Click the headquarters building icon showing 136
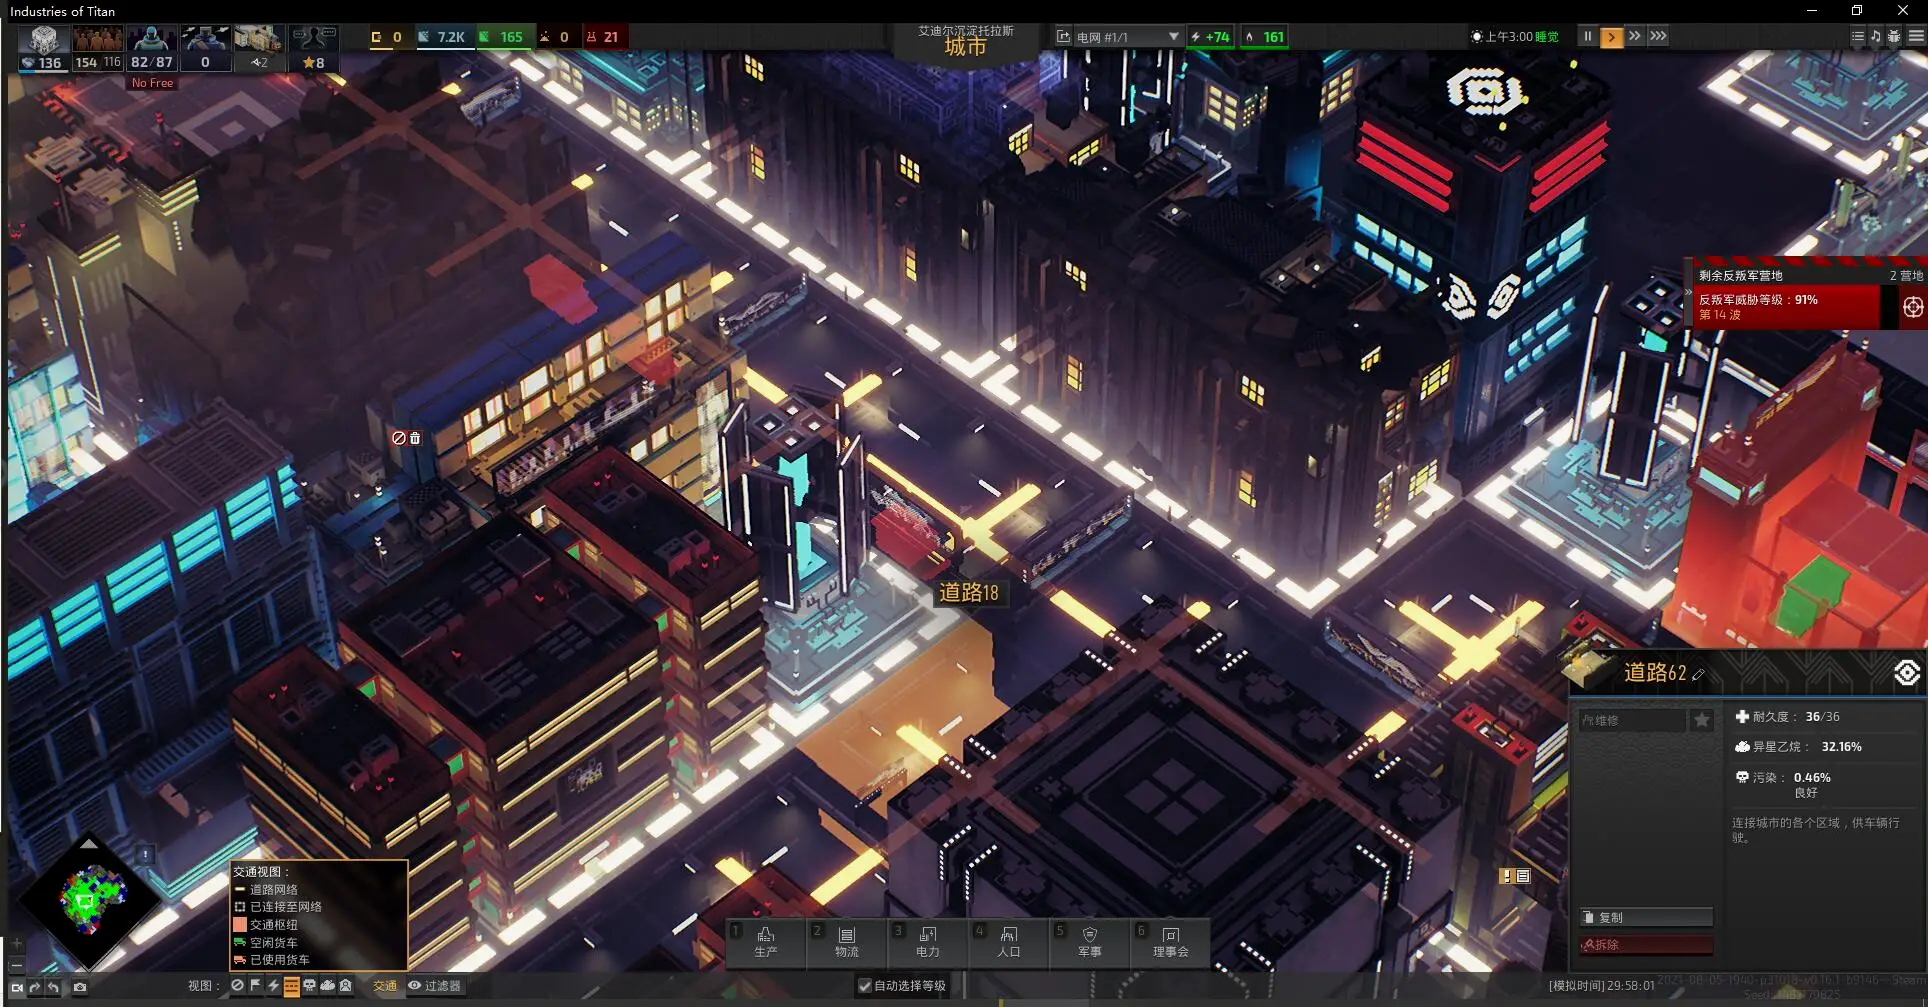Screen dimensions: 1928x1007 pos(43,47)
